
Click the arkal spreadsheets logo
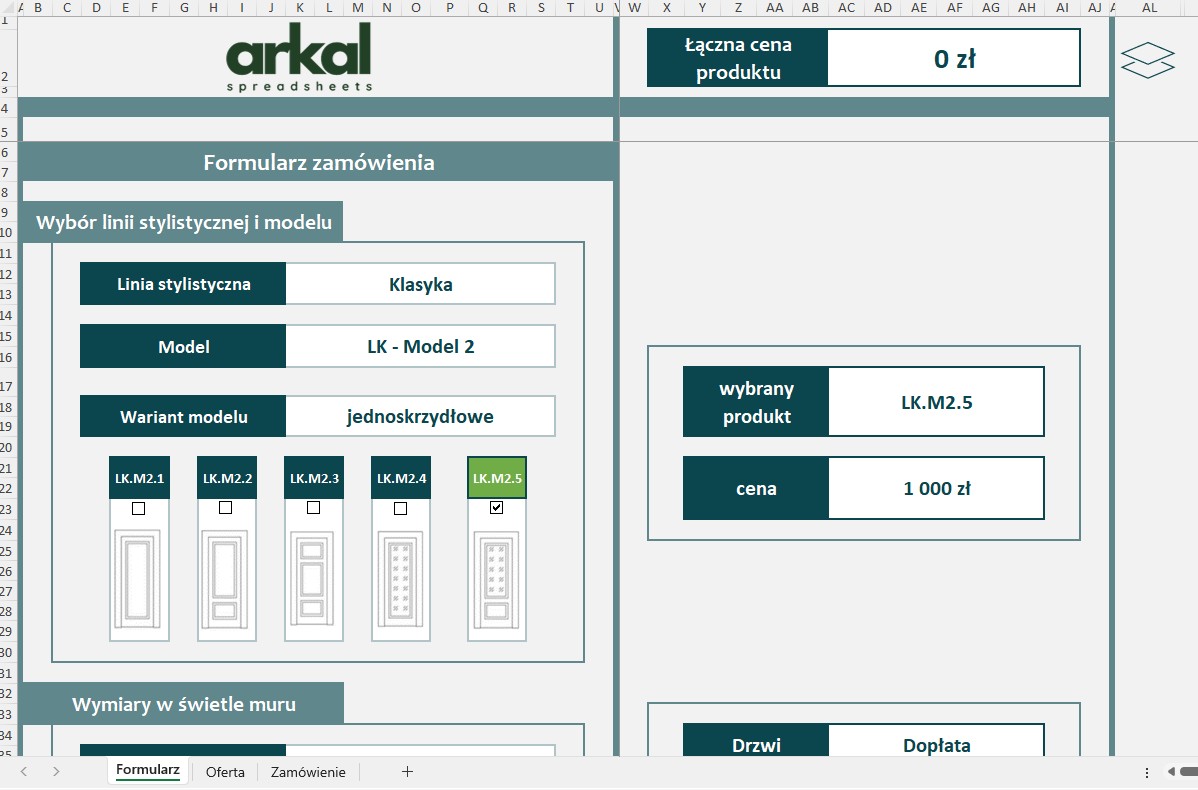click(299, 58)
